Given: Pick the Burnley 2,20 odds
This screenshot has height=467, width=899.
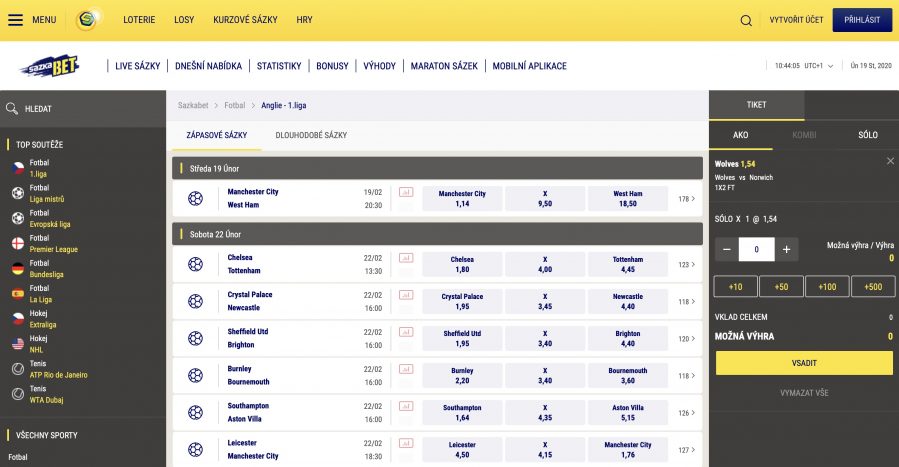Looking at the screenshot, I should pyautogui.click(x=462, y=375).
